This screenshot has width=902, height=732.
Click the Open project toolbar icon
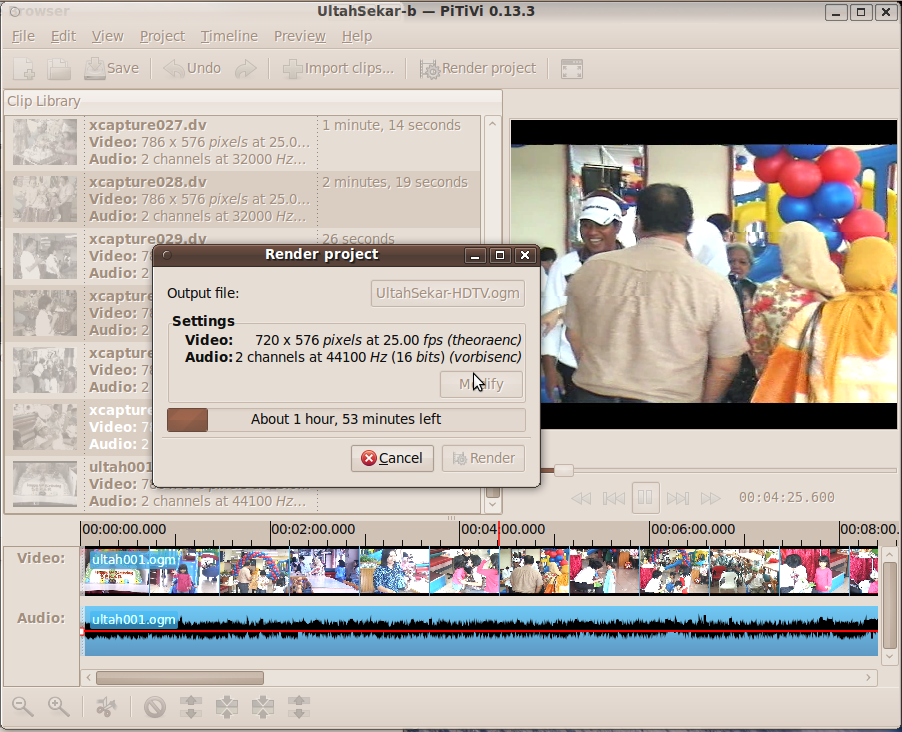click(59, 69)
